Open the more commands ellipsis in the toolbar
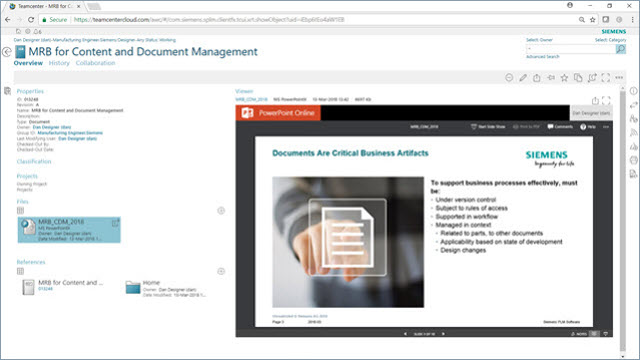The width and height of the screenshot is (640, 360). point(619,78)
